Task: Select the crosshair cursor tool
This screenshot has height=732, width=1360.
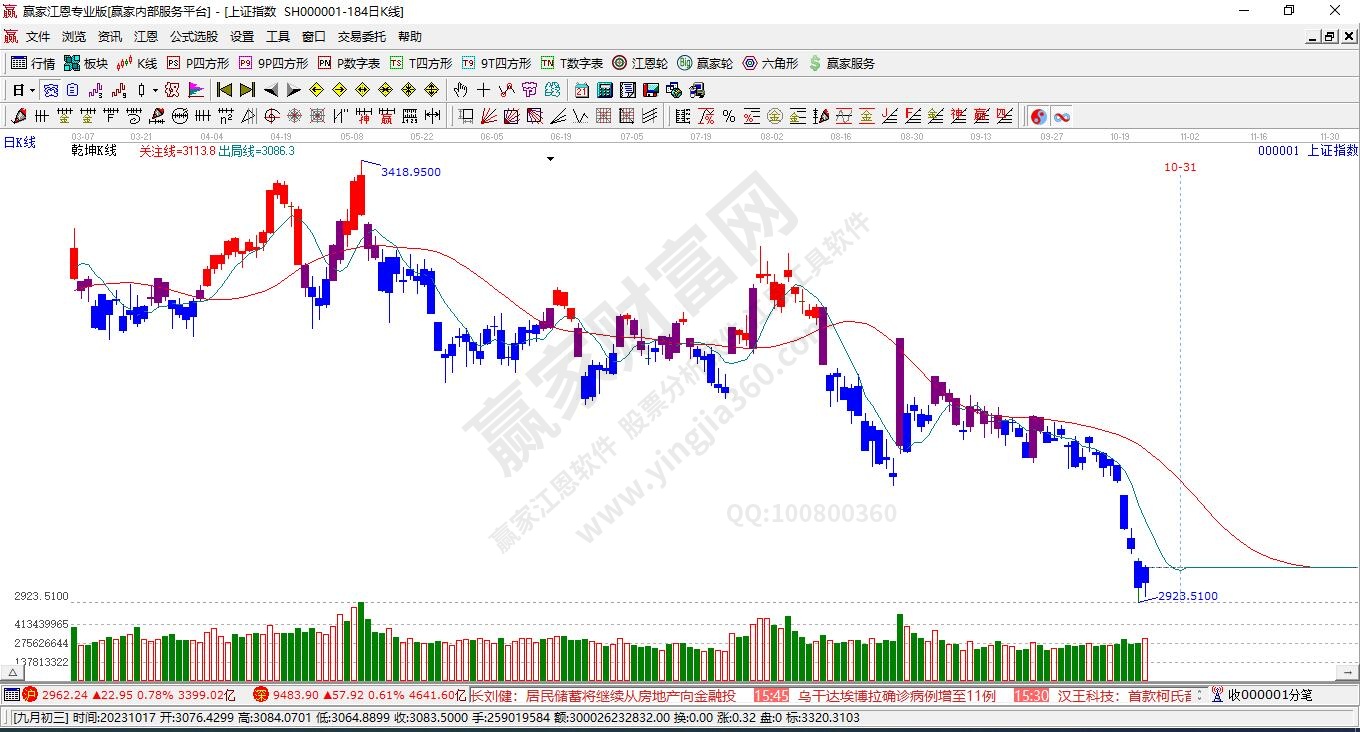Action: pyautogui.click(x=484, y=90)
